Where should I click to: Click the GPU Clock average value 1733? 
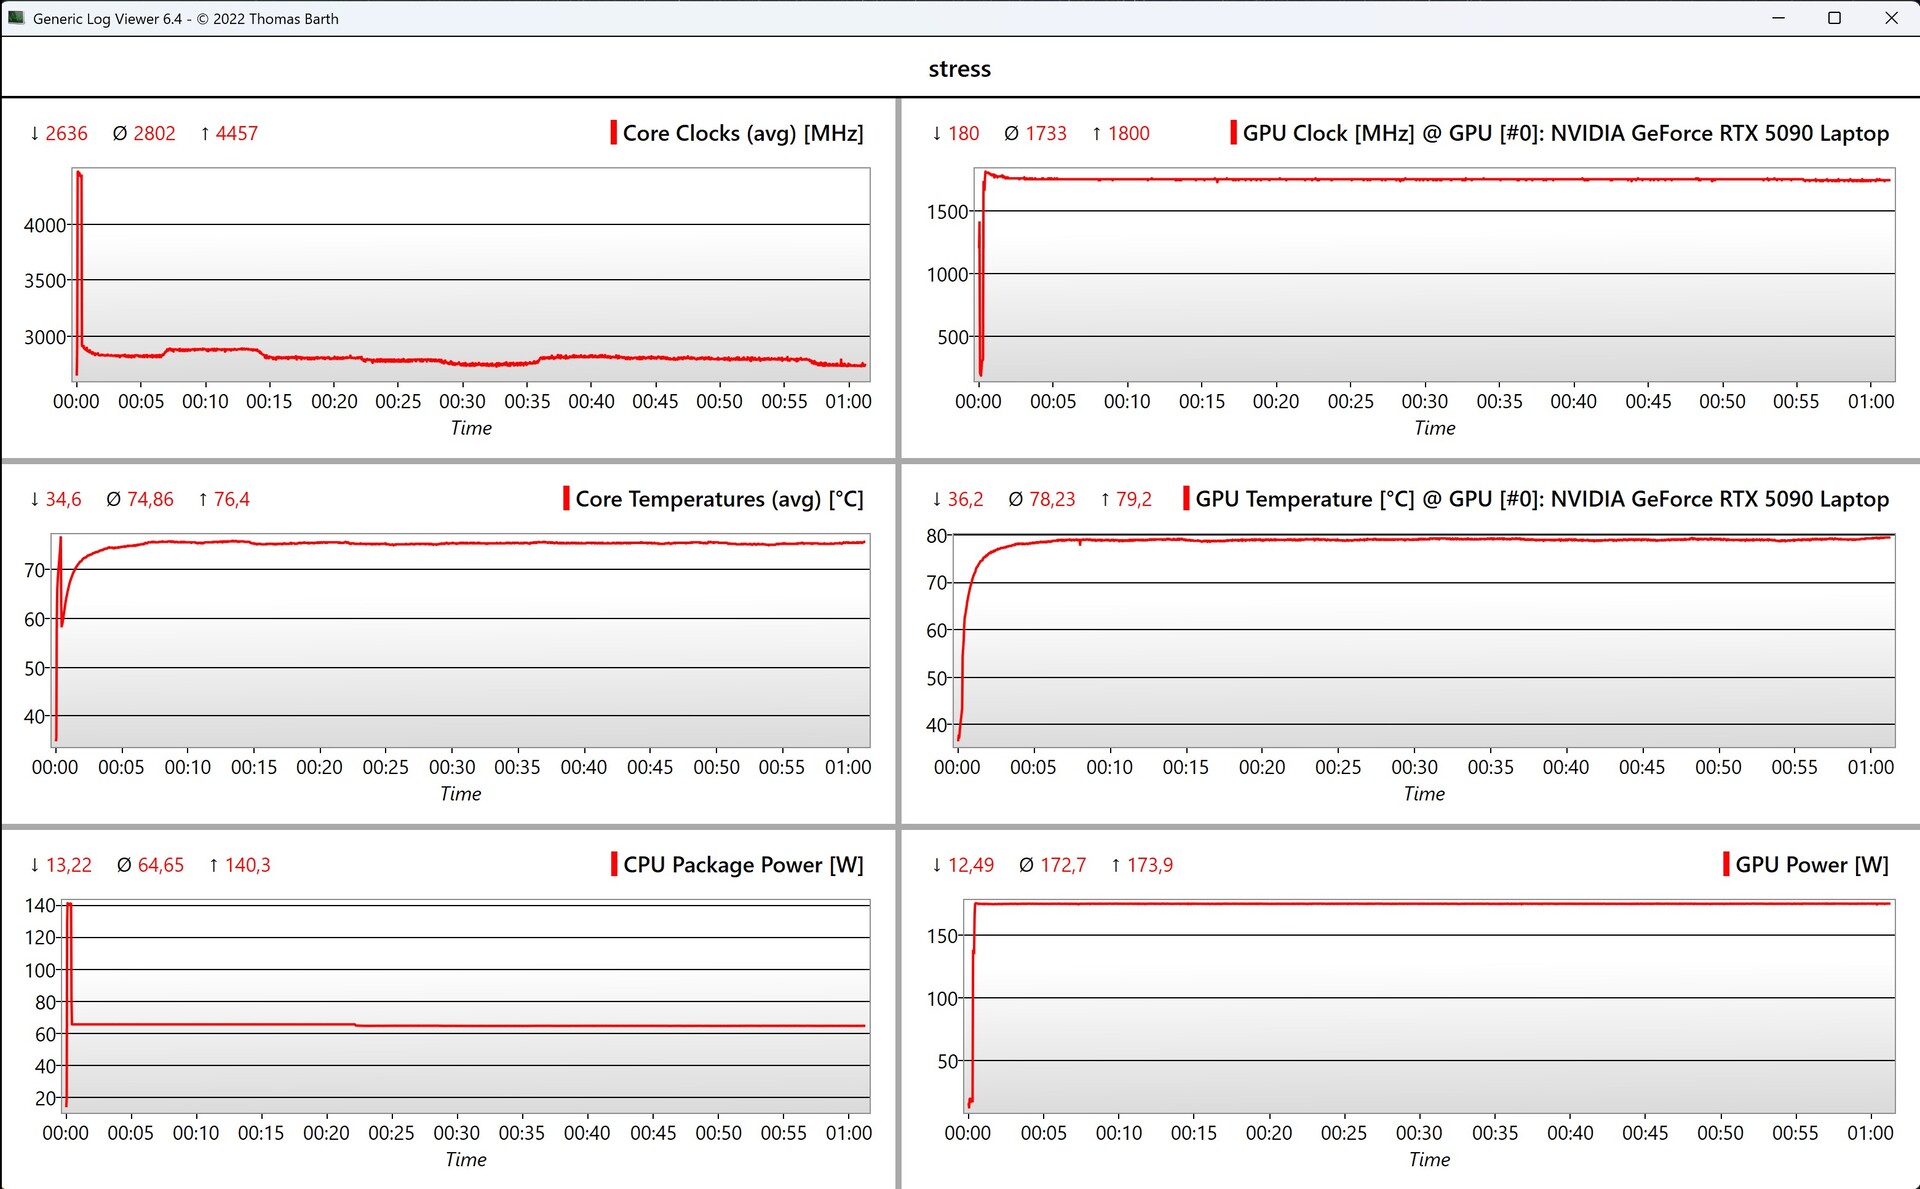tap(1046, 133)
